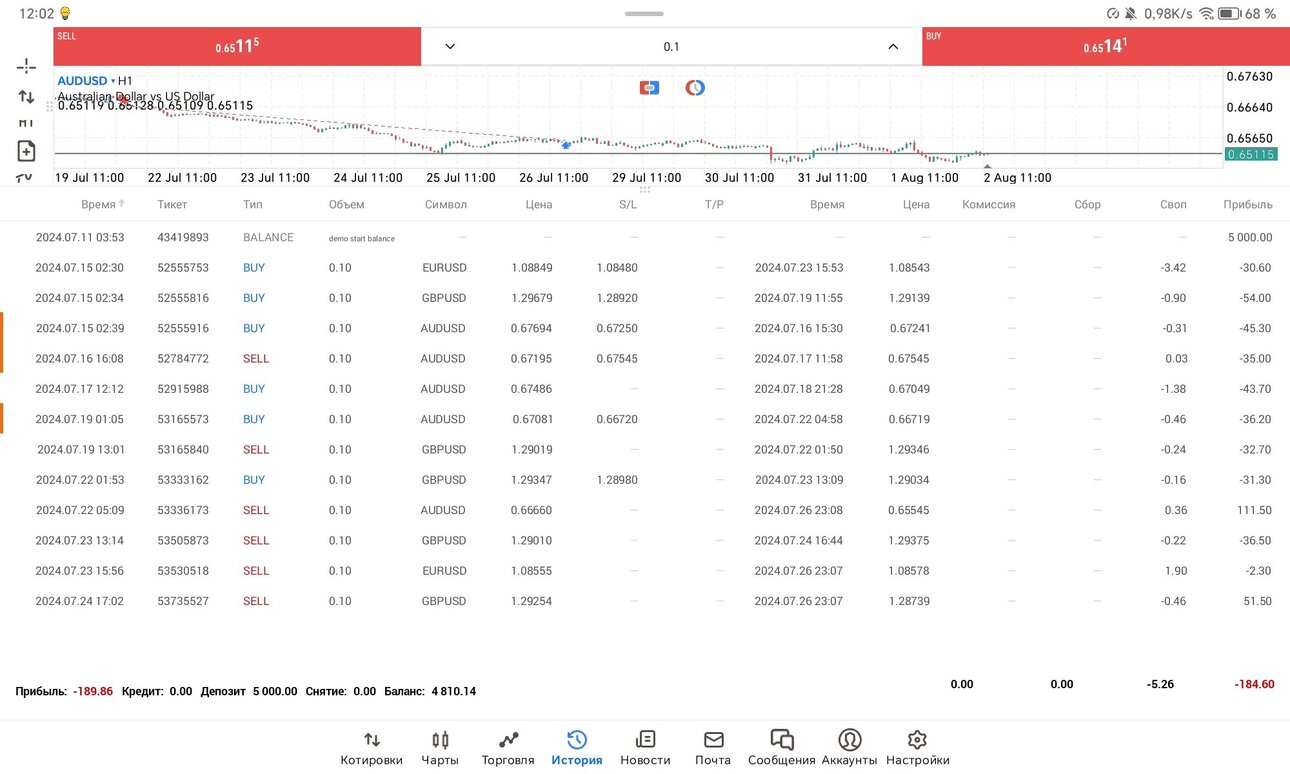Sort by Тикет column header

172,204
